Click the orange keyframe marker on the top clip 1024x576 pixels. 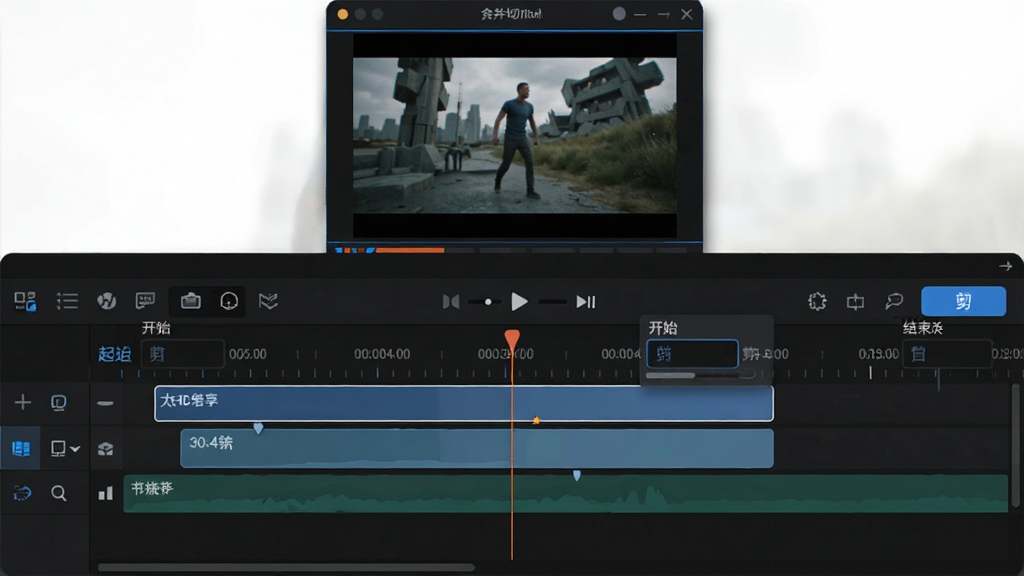pyautogui.click(x=536, y=420)
